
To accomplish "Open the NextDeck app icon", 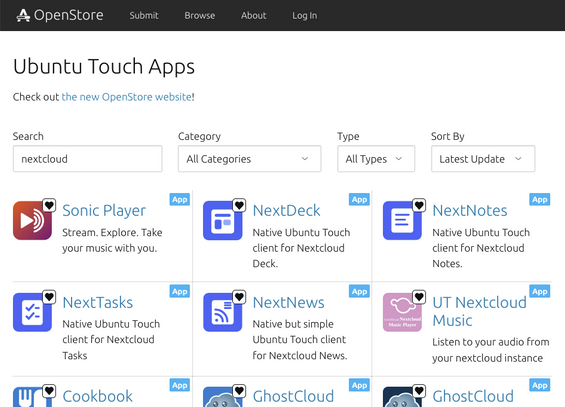I will click(223, 220).
